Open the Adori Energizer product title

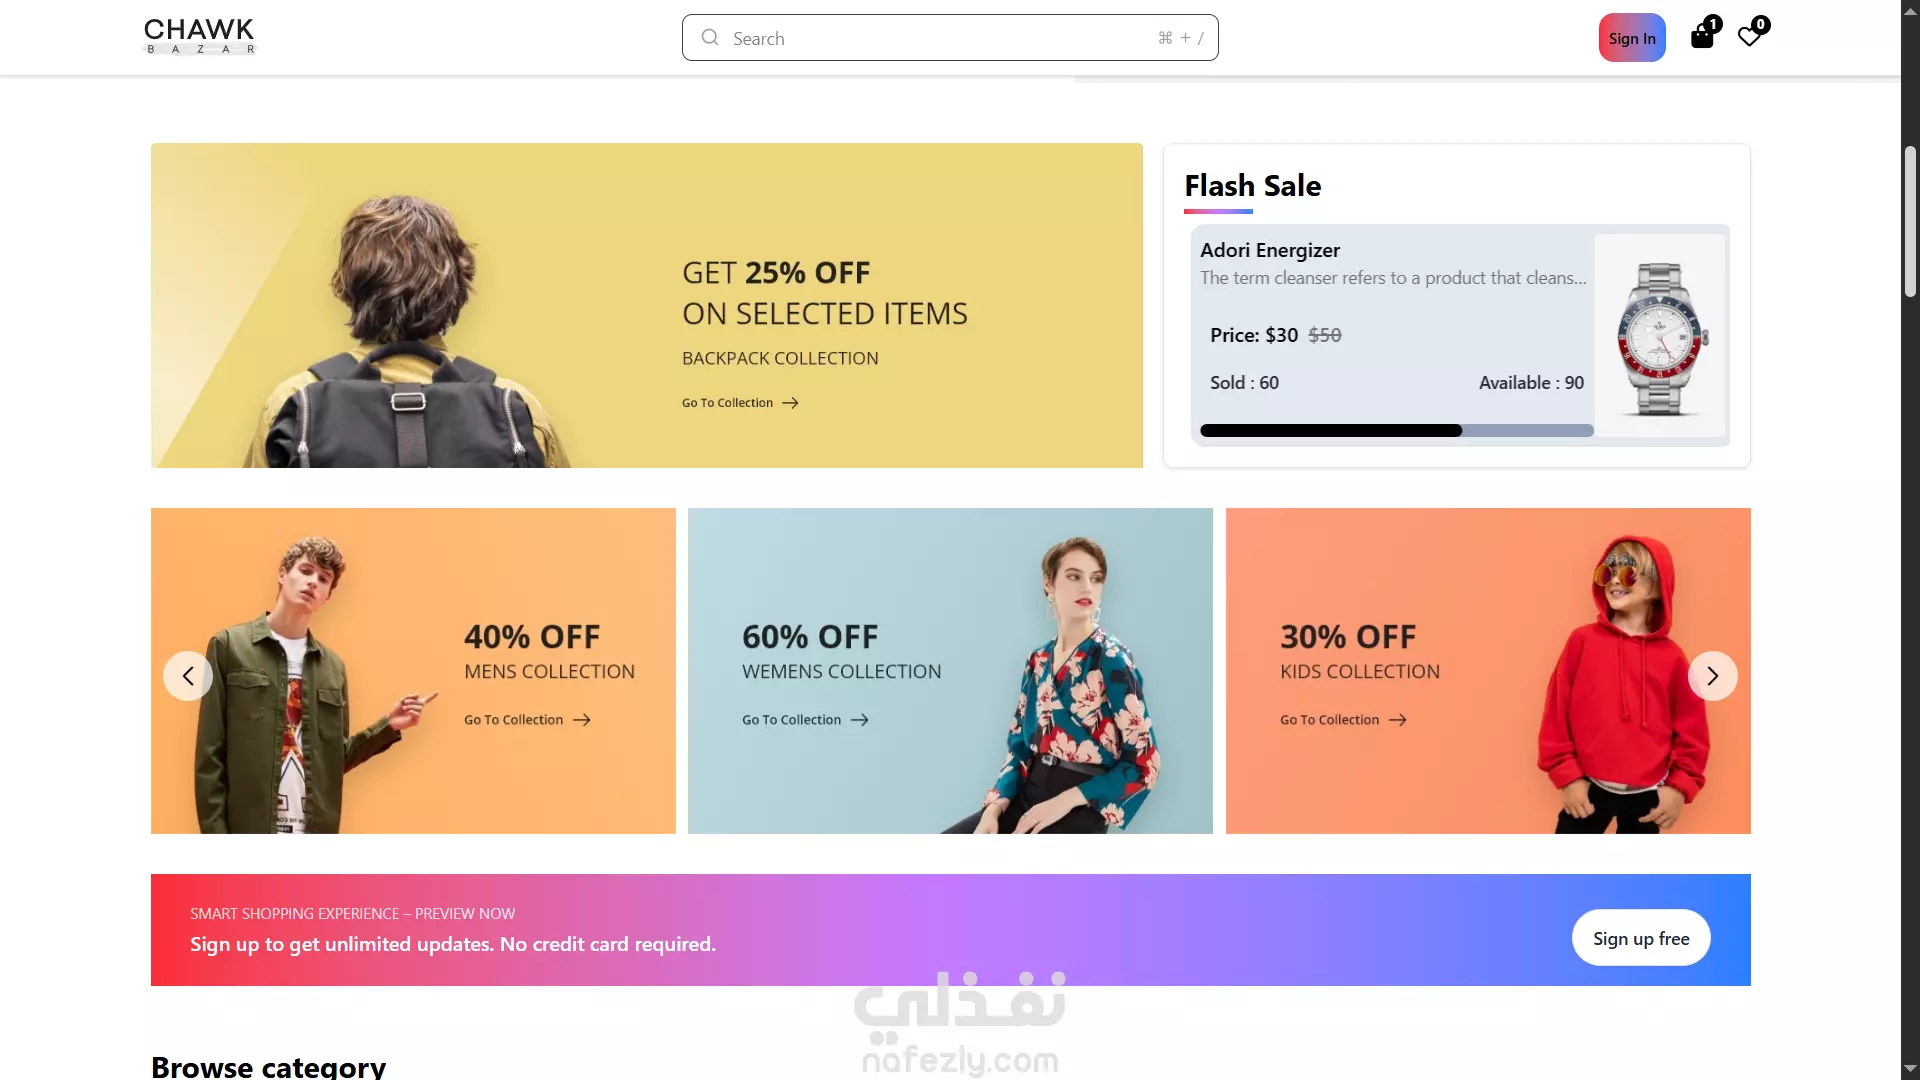click(x=1270, y=250)
